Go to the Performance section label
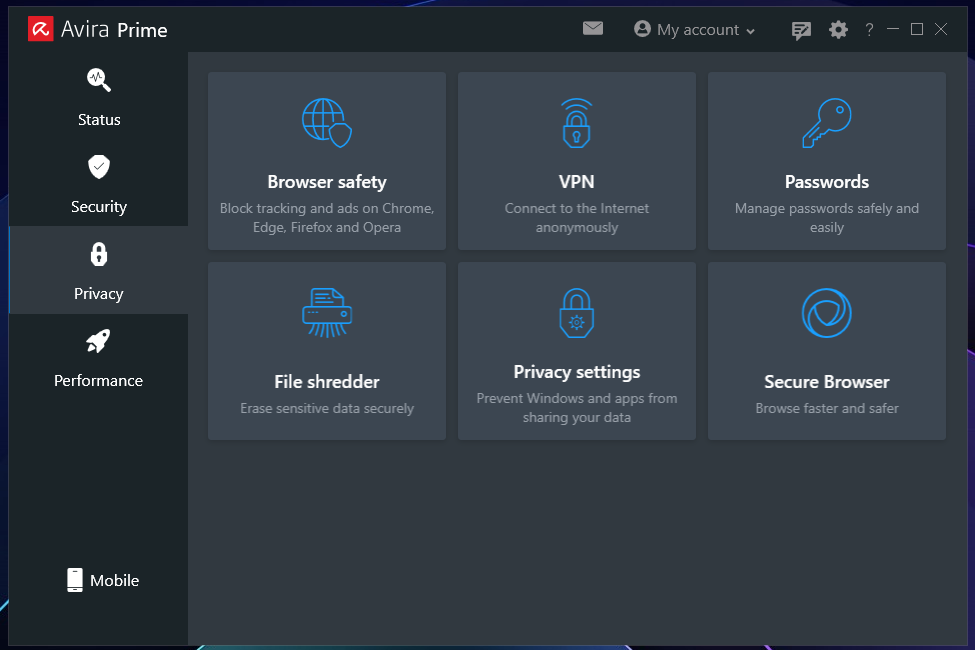This screenshot has height=650, width=975. click(98, 381)
